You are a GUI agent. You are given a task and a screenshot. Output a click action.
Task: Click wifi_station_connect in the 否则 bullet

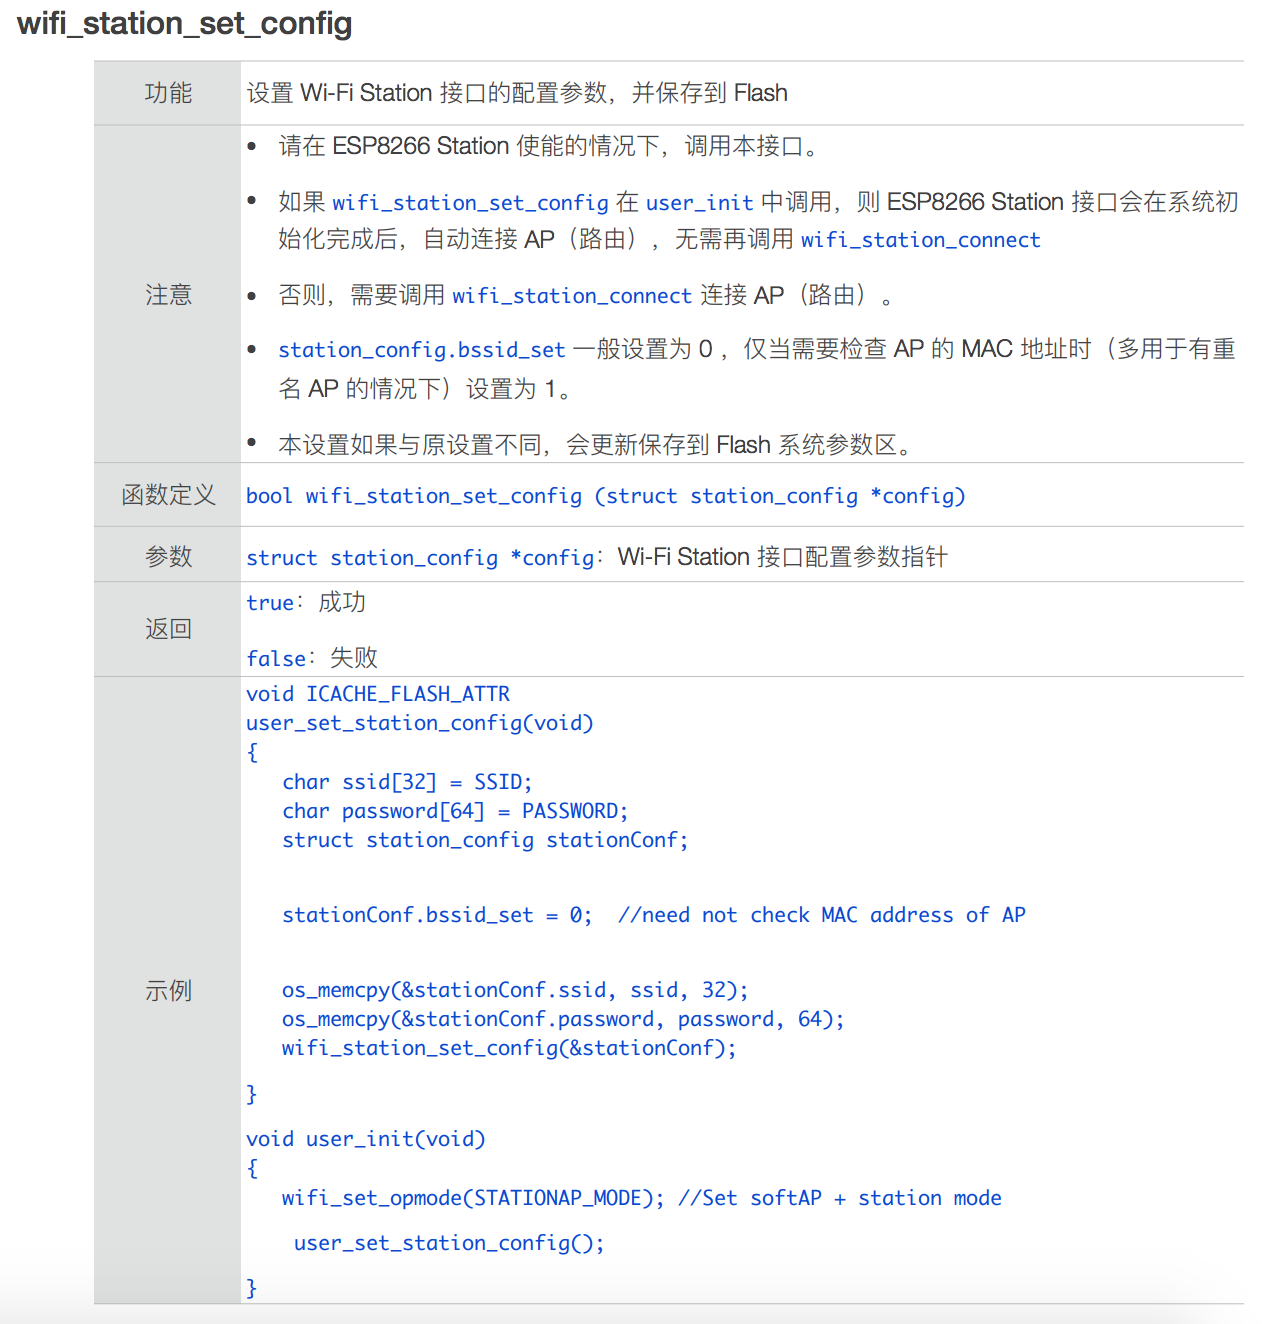pyautogui.click(x=571, y=296)
